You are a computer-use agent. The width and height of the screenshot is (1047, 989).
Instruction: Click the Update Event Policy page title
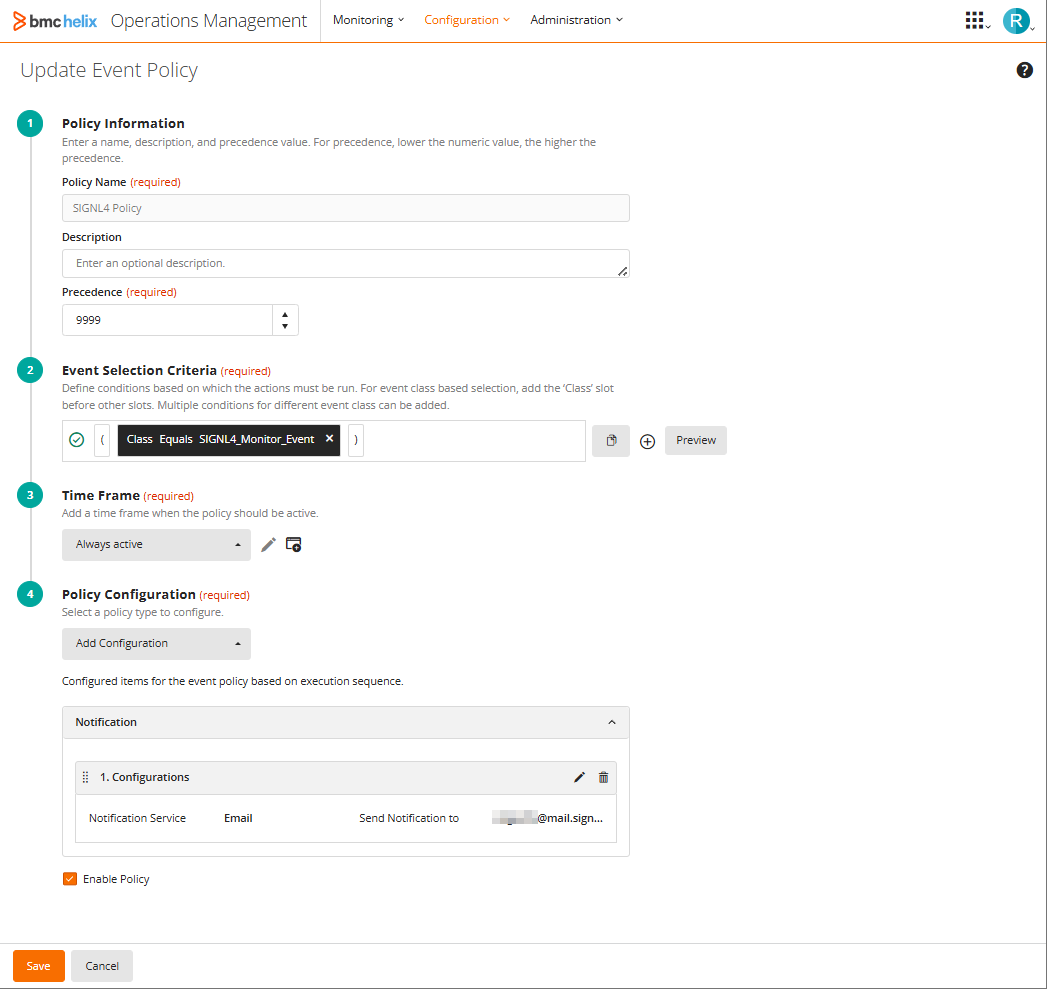click(109, 70)
